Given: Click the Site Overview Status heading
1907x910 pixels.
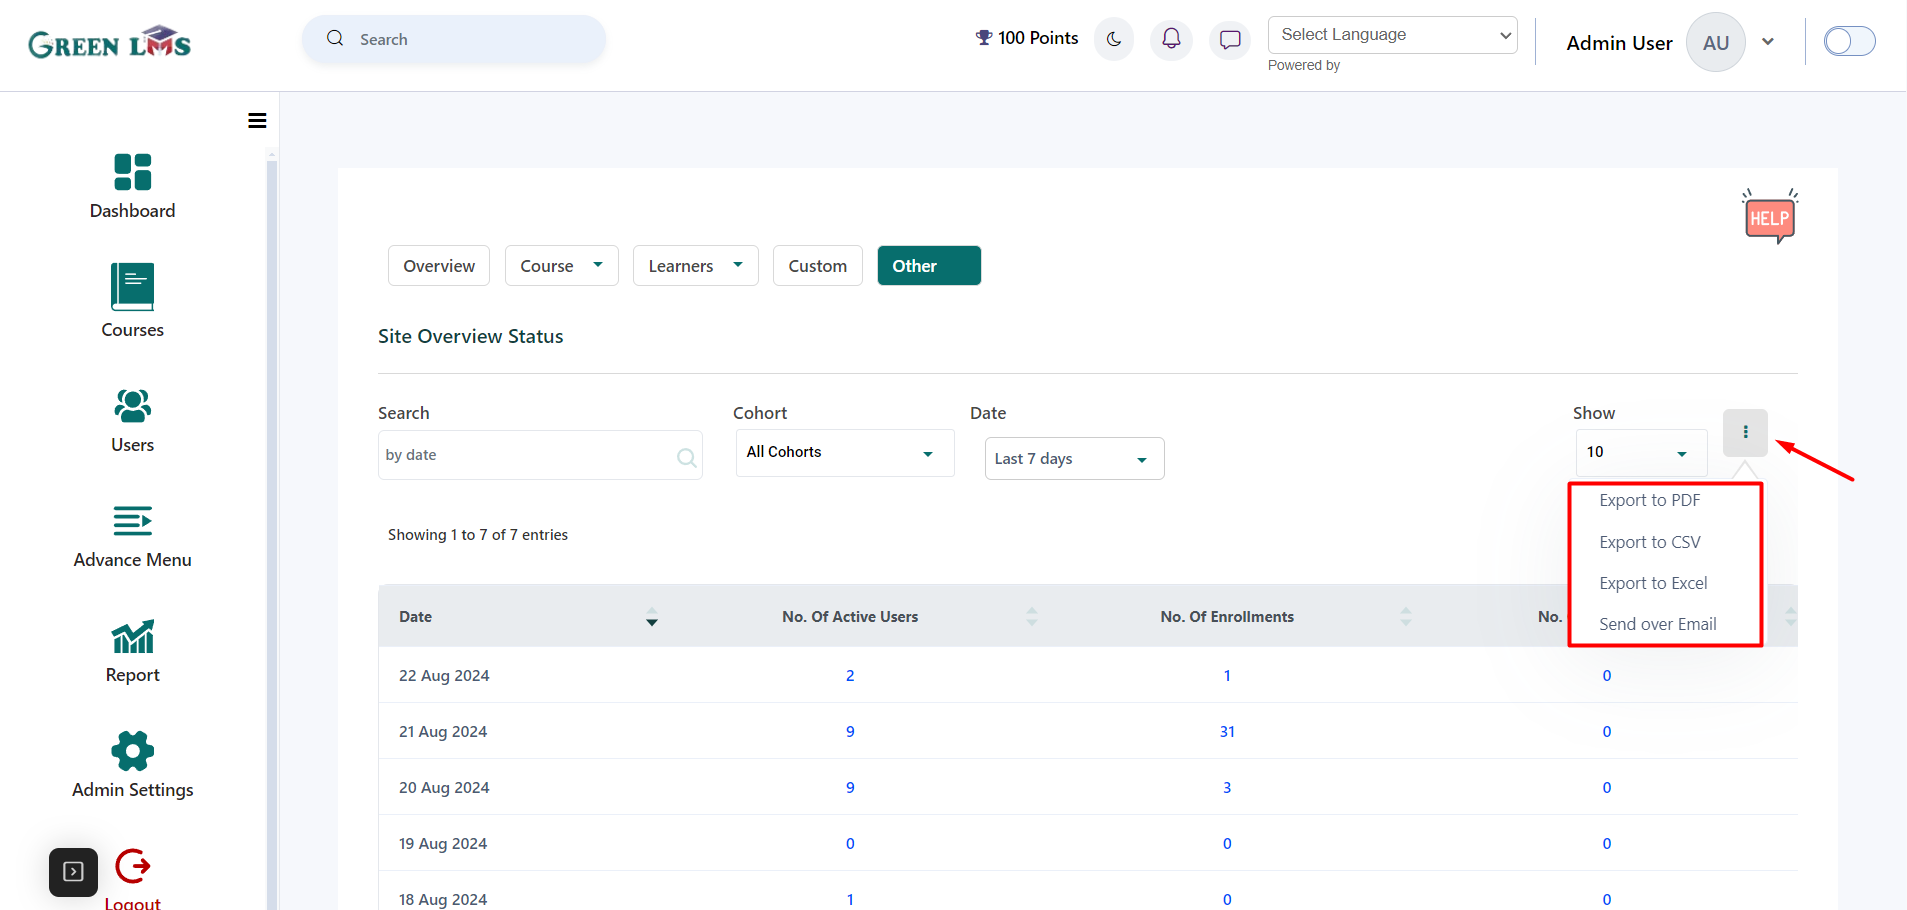Looking at the screenshot, I should click(471, 337).
